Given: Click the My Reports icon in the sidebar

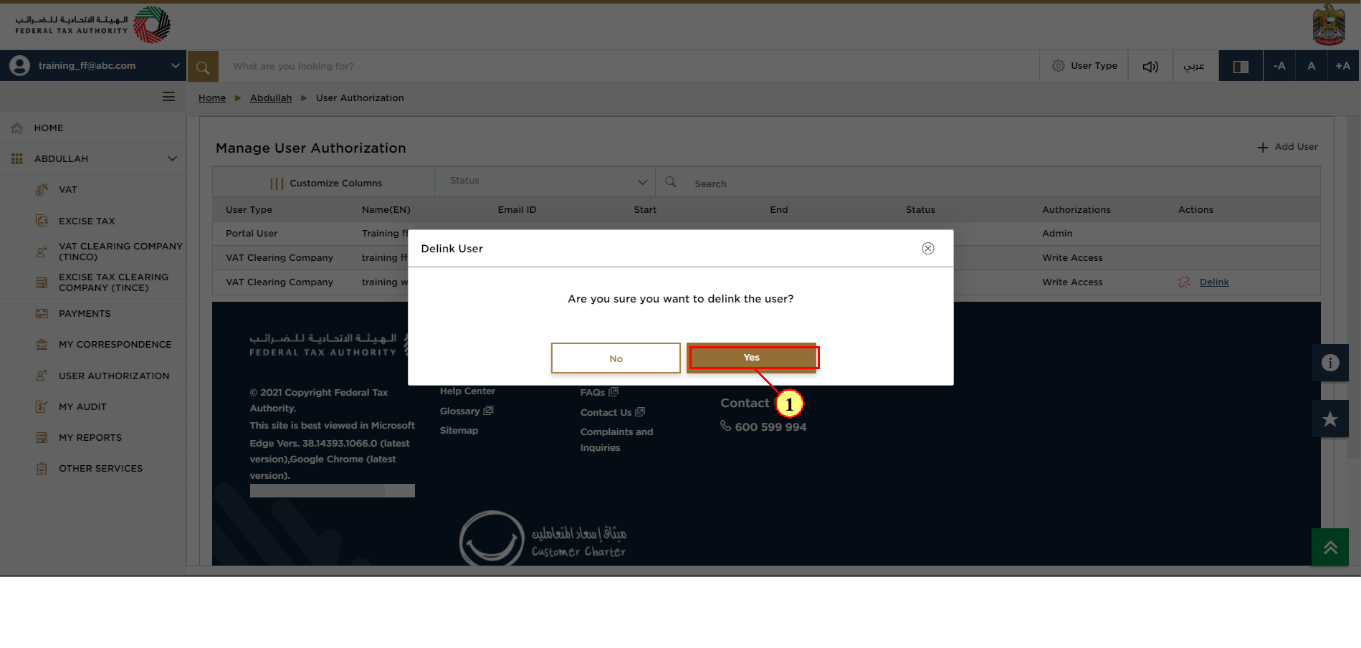Looking at the screenshot, I should pos(41,438).
